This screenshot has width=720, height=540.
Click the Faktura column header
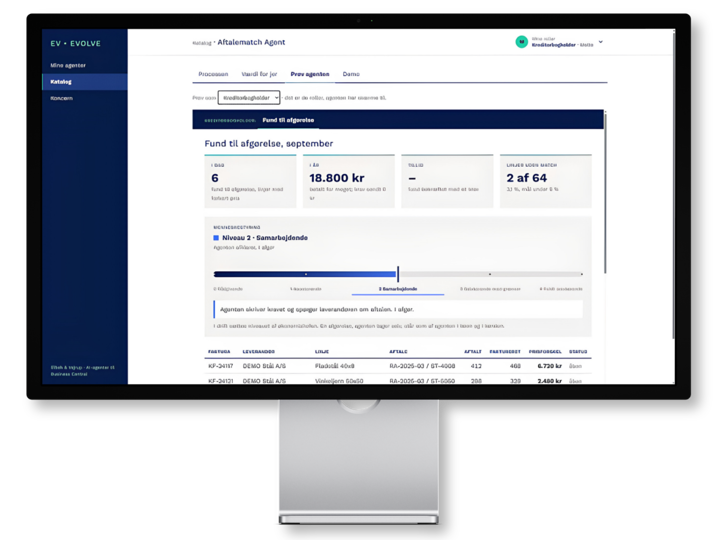[219, 352]
